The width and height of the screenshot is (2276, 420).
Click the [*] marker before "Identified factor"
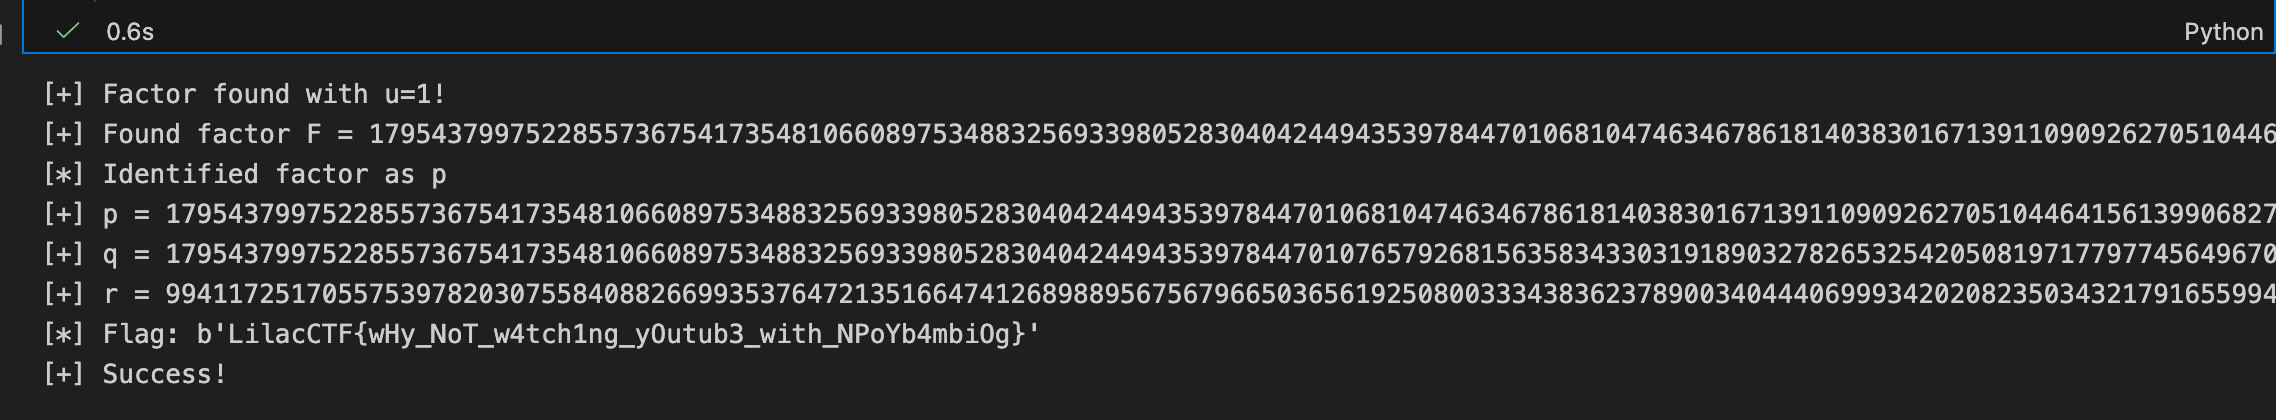point(63,174)
